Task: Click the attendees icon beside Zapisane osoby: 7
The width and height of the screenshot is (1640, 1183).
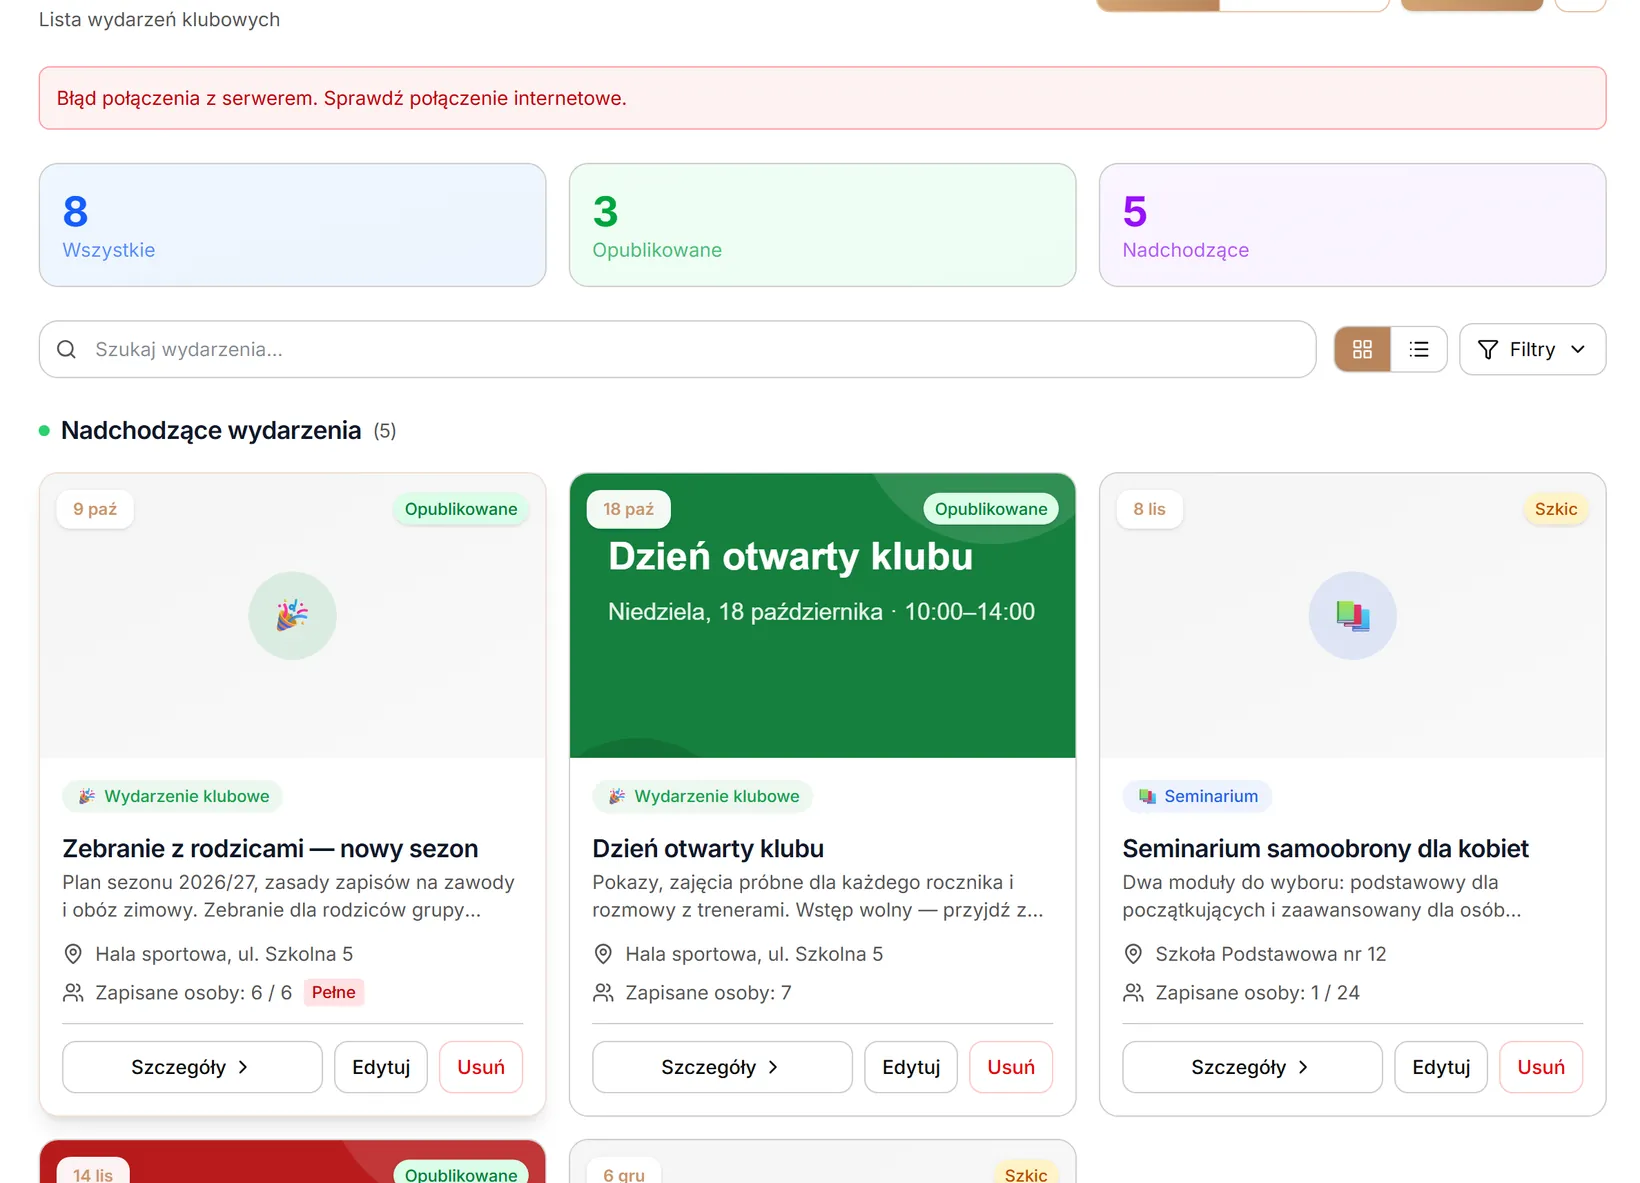Action: (x=603, y=993)
